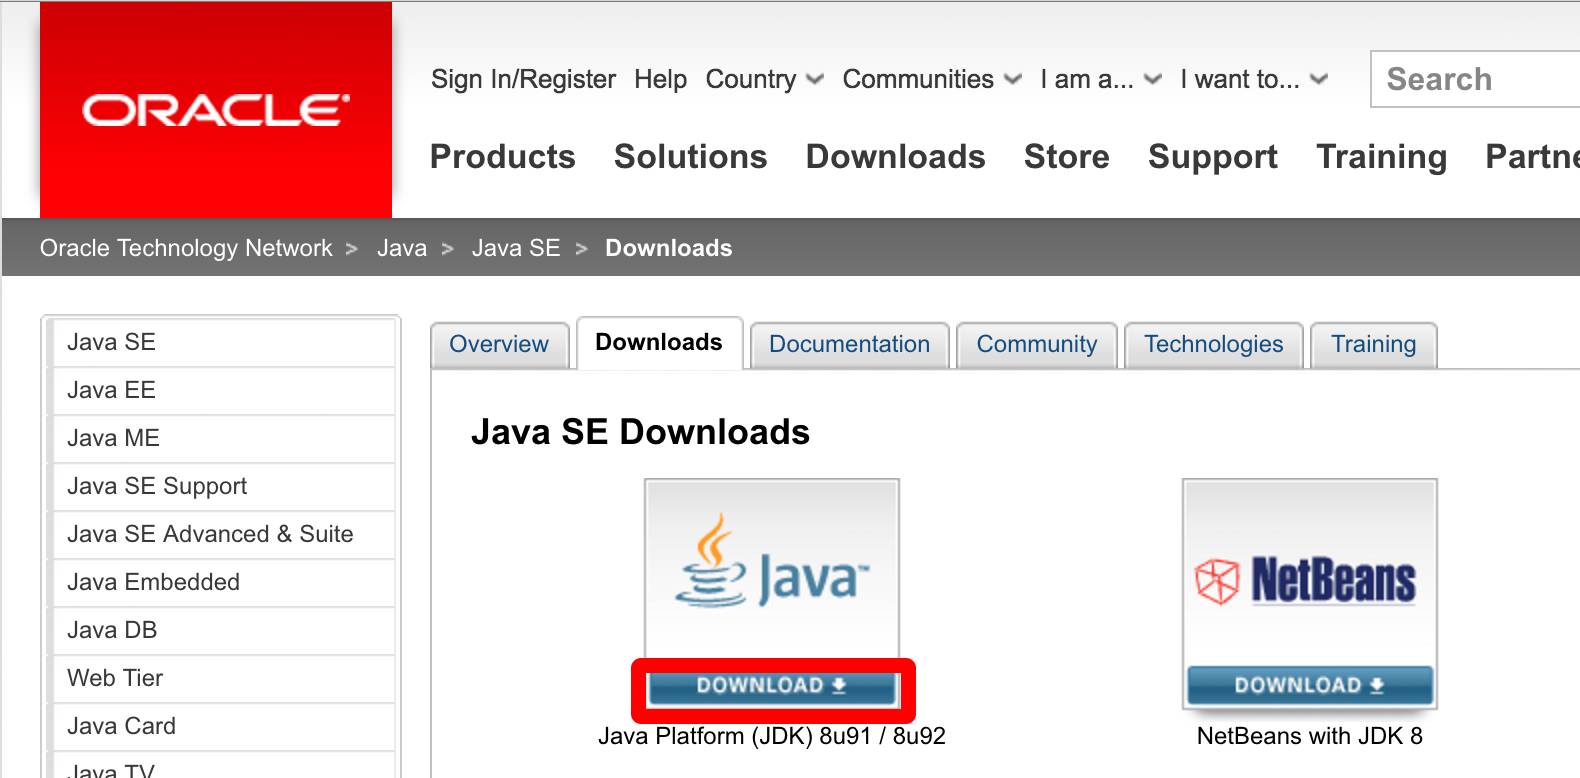
Task: Open the Store menu
Action: [1067, 157]
